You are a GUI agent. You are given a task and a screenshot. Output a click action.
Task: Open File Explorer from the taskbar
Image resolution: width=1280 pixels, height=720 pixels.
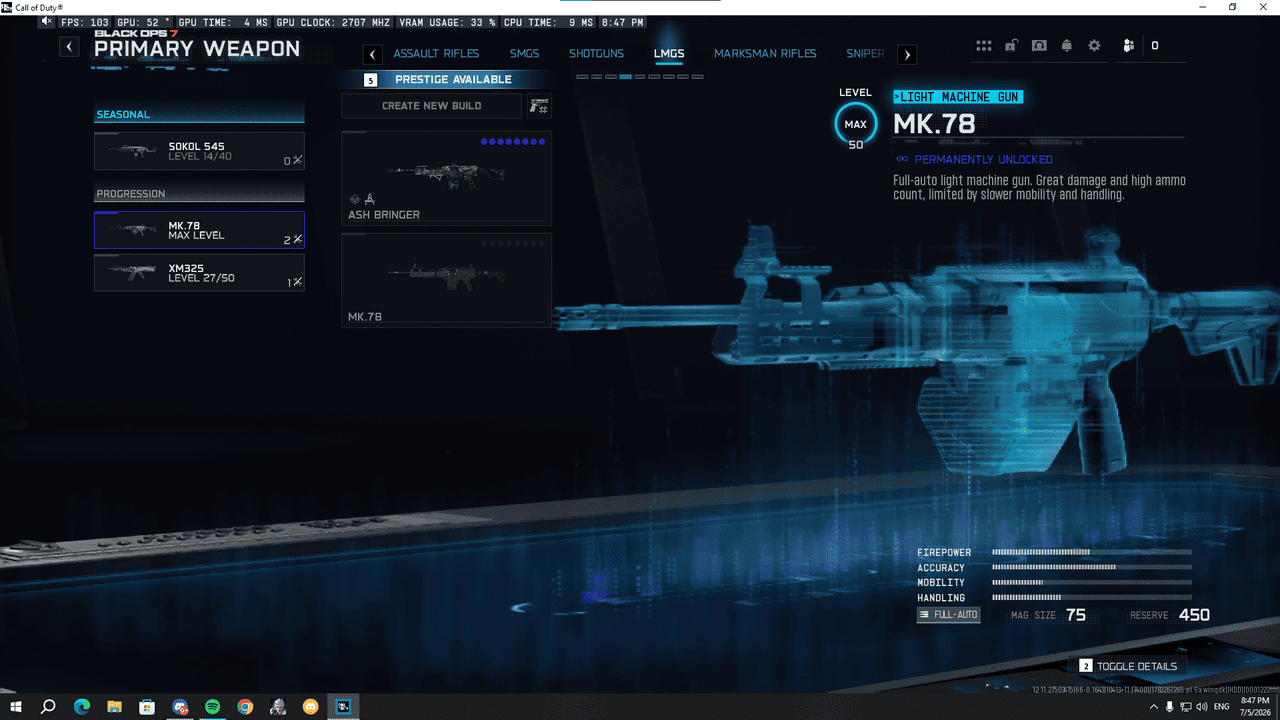pos(114,707)
